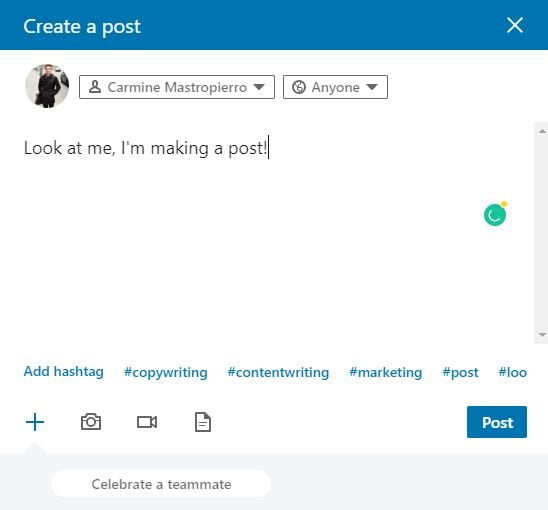This screenshot has height=510, width=548.
Task: Add a video with the camcorder icon
Action: point(147,422)
